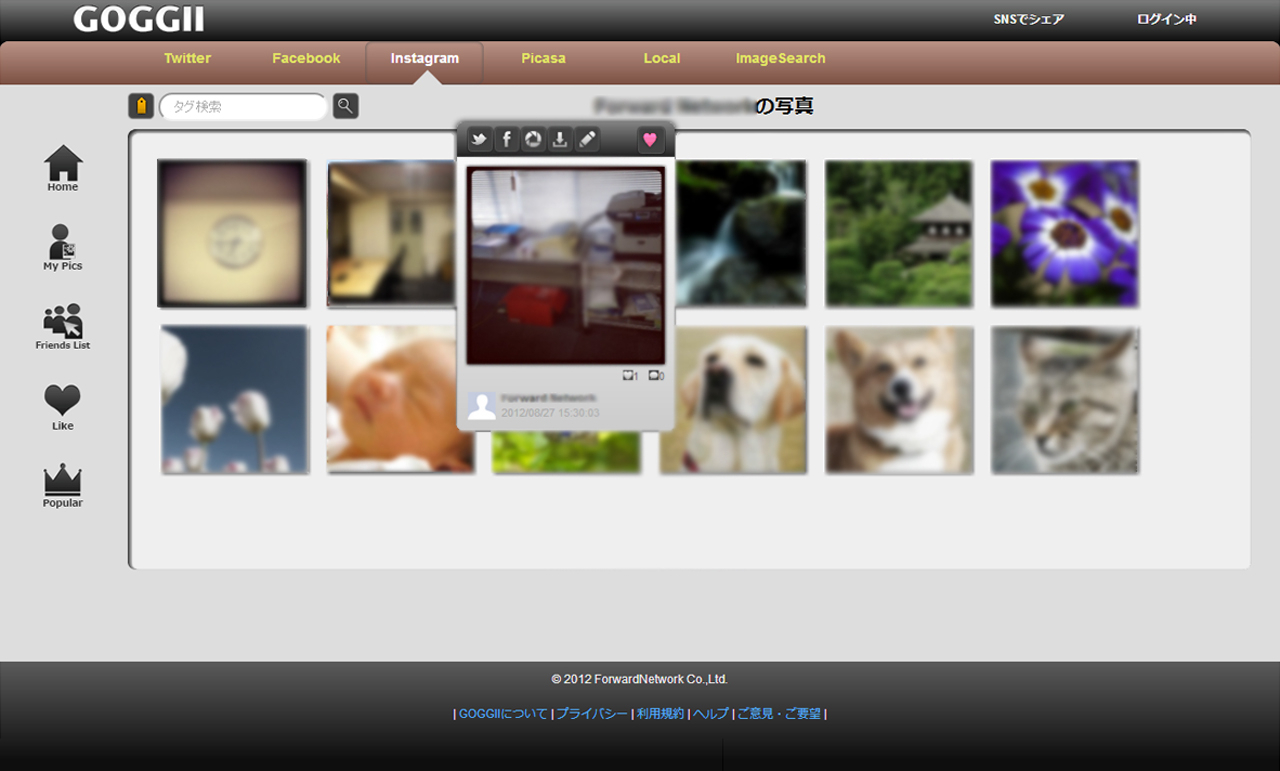Open the pagoda in forest thumbnail
The image size is (1280, 771).
[x=899, y=233]
